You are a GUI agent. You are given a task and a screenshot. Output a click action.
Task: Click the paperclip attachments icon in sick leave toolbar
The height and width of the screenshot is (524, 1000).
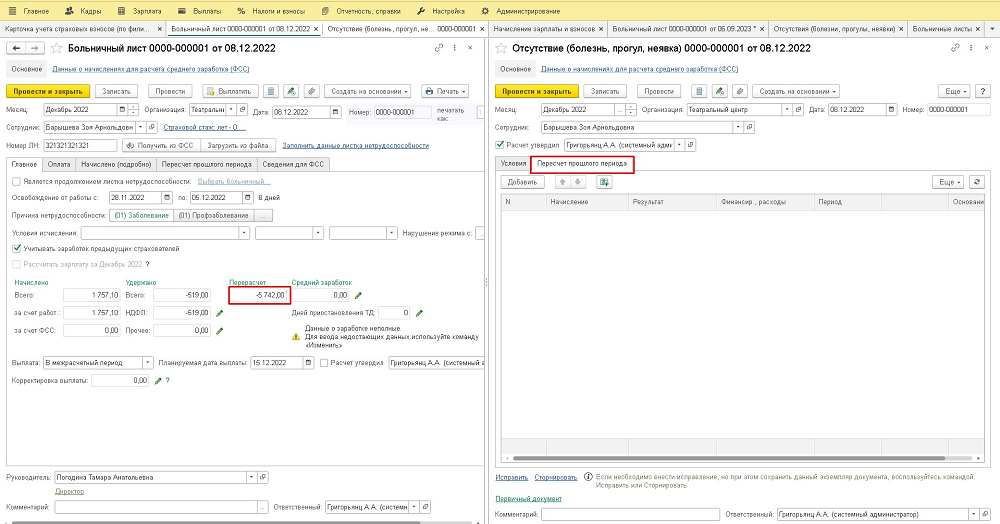tap(310, 91)
